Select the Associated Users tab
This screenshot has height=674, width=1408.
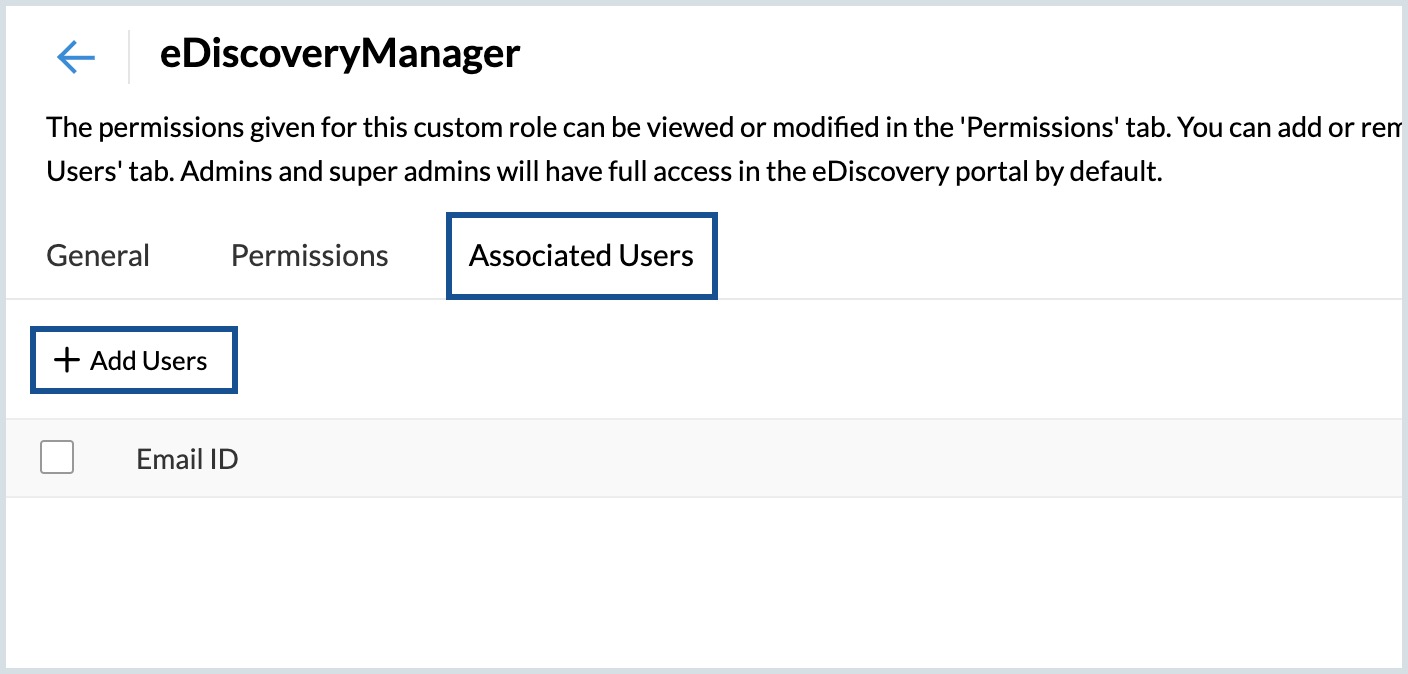(581, 255)
